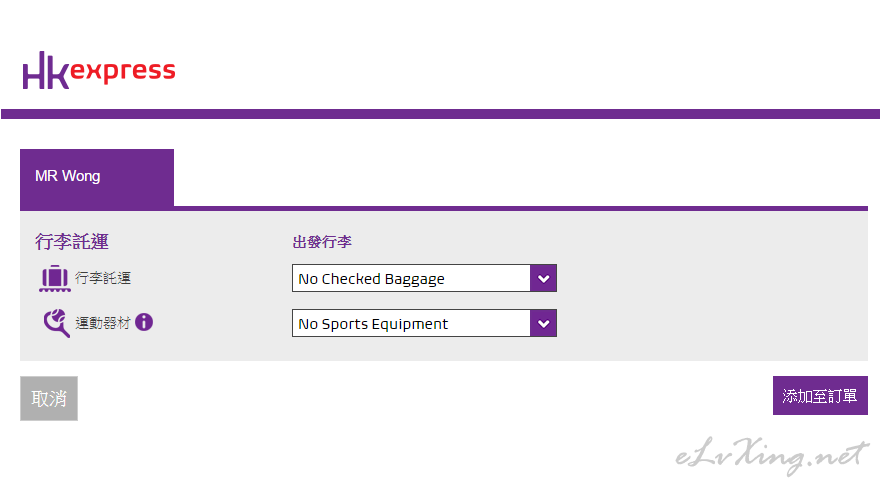Click the 添加至訂單 add to order button
880x489 pixels.
coord(819,396)
